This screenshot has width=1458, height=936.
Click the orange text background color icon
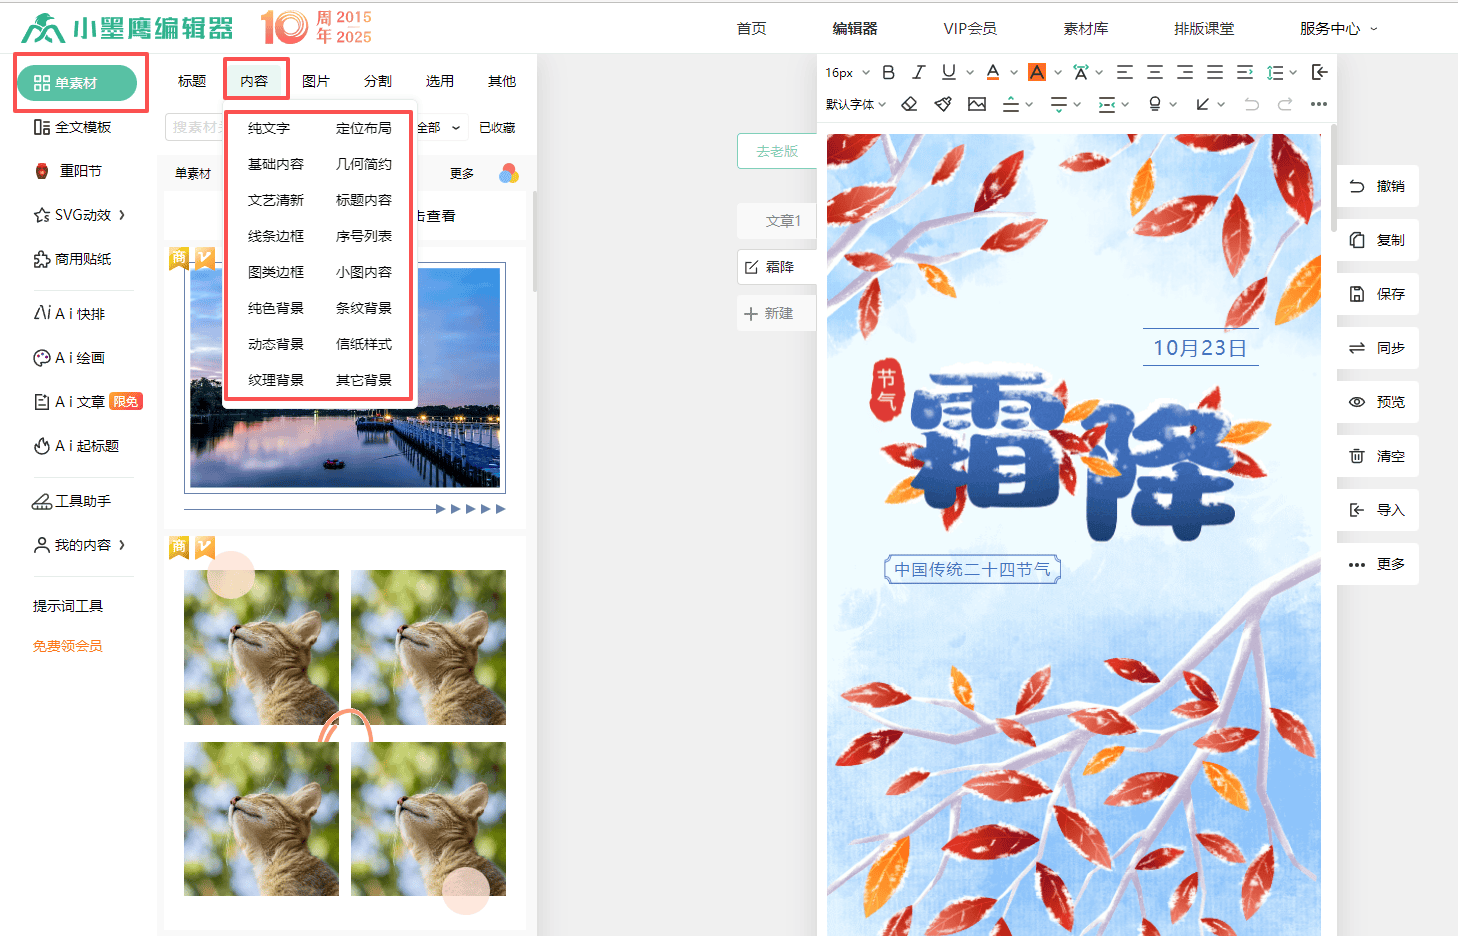tap(1037, 72)
